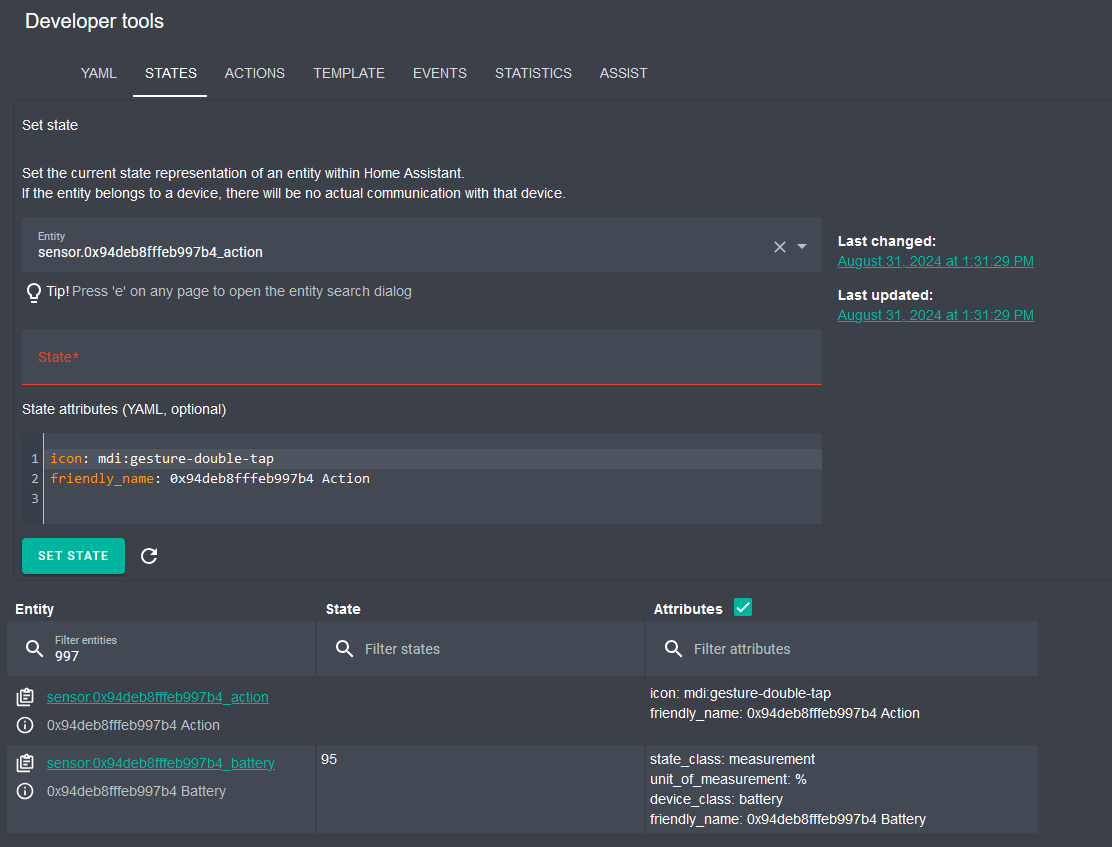Clear the selected entity field

780,247
